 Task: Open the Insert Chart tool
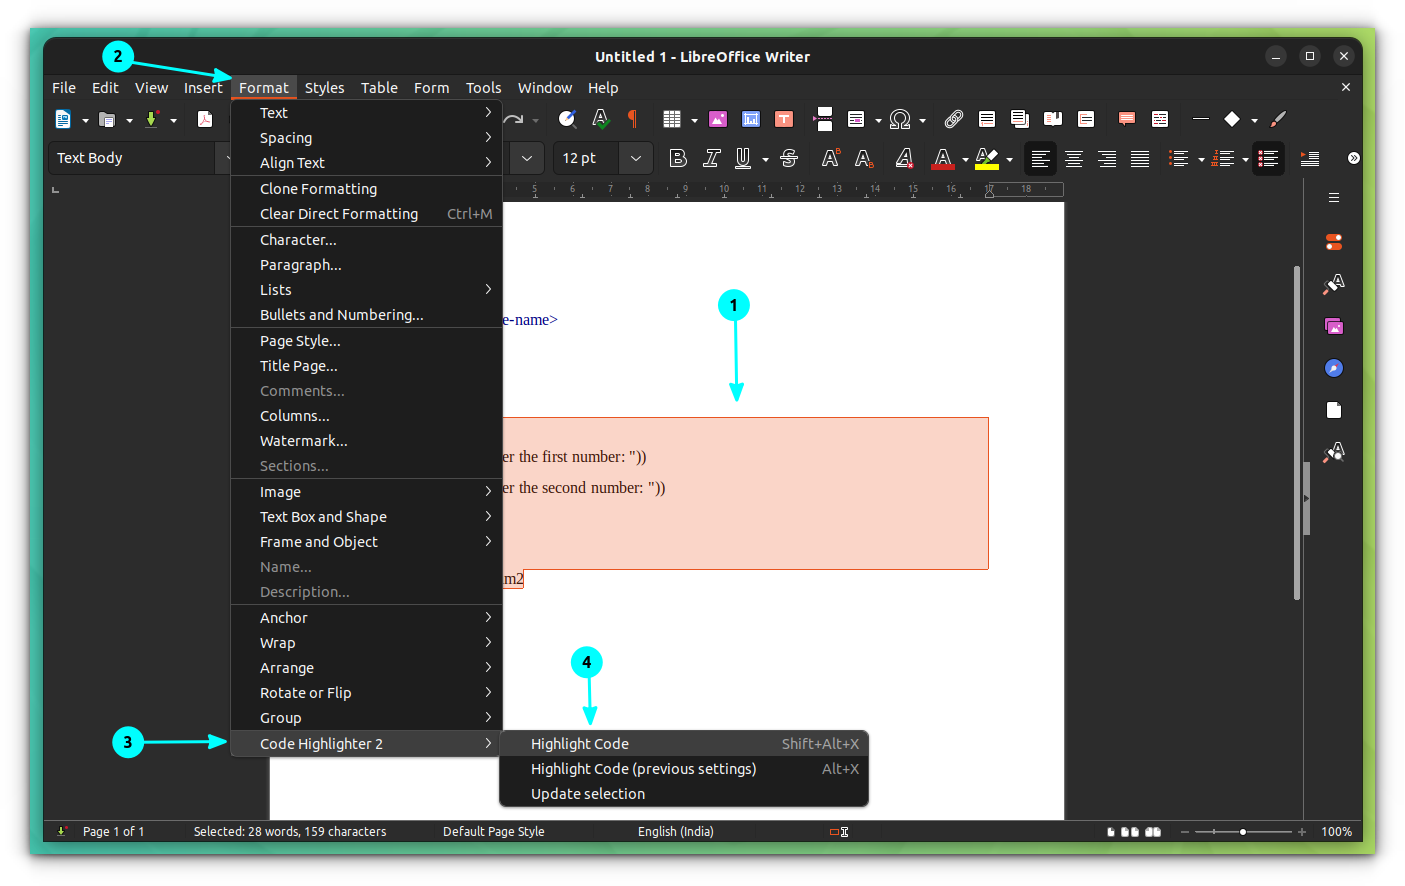[751, 119]
